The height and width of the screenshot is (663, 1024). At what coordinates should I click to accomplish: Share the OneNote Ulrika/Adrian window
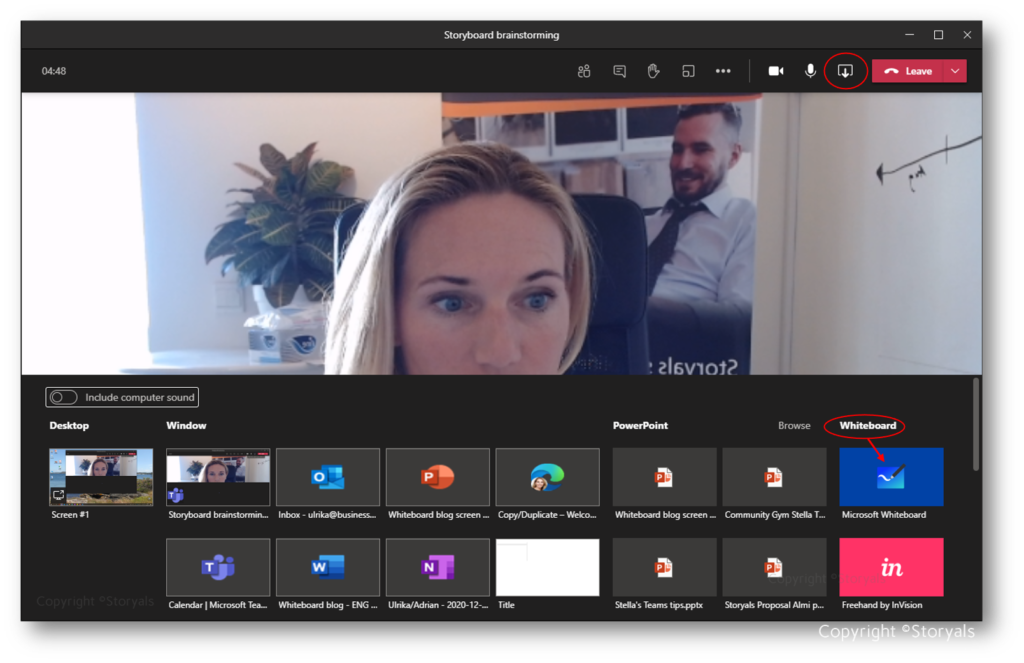(438, 567)
